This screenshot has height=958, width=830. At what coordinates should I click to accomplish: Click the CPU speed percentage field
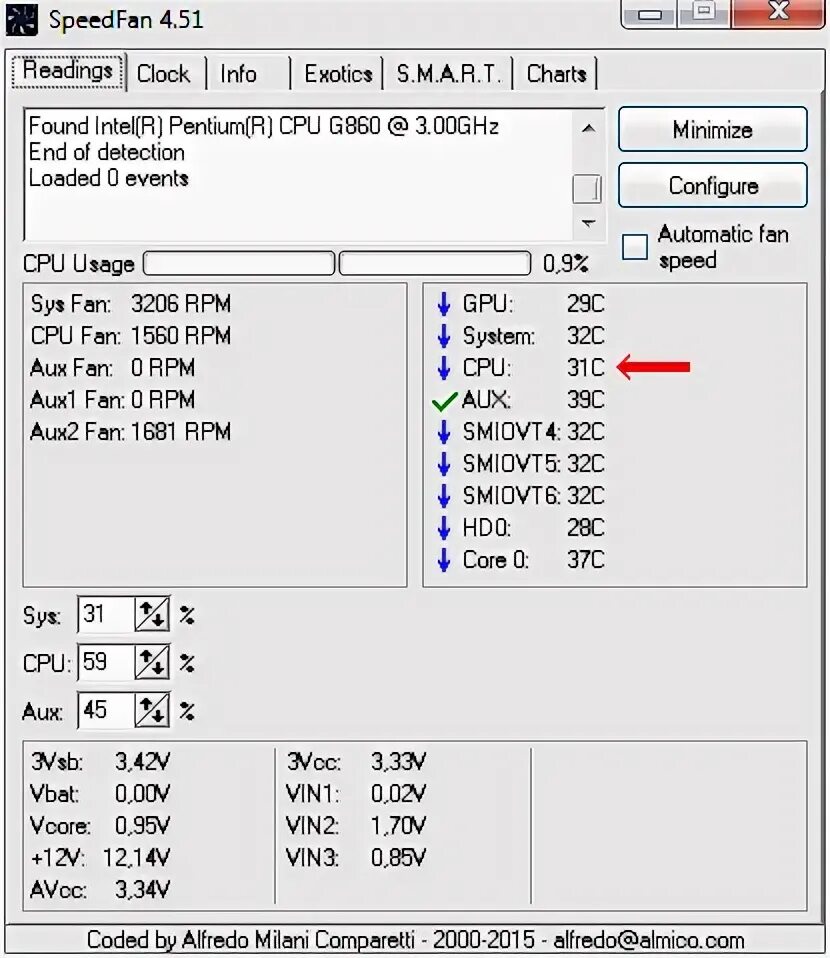click(x=106, y=662)
